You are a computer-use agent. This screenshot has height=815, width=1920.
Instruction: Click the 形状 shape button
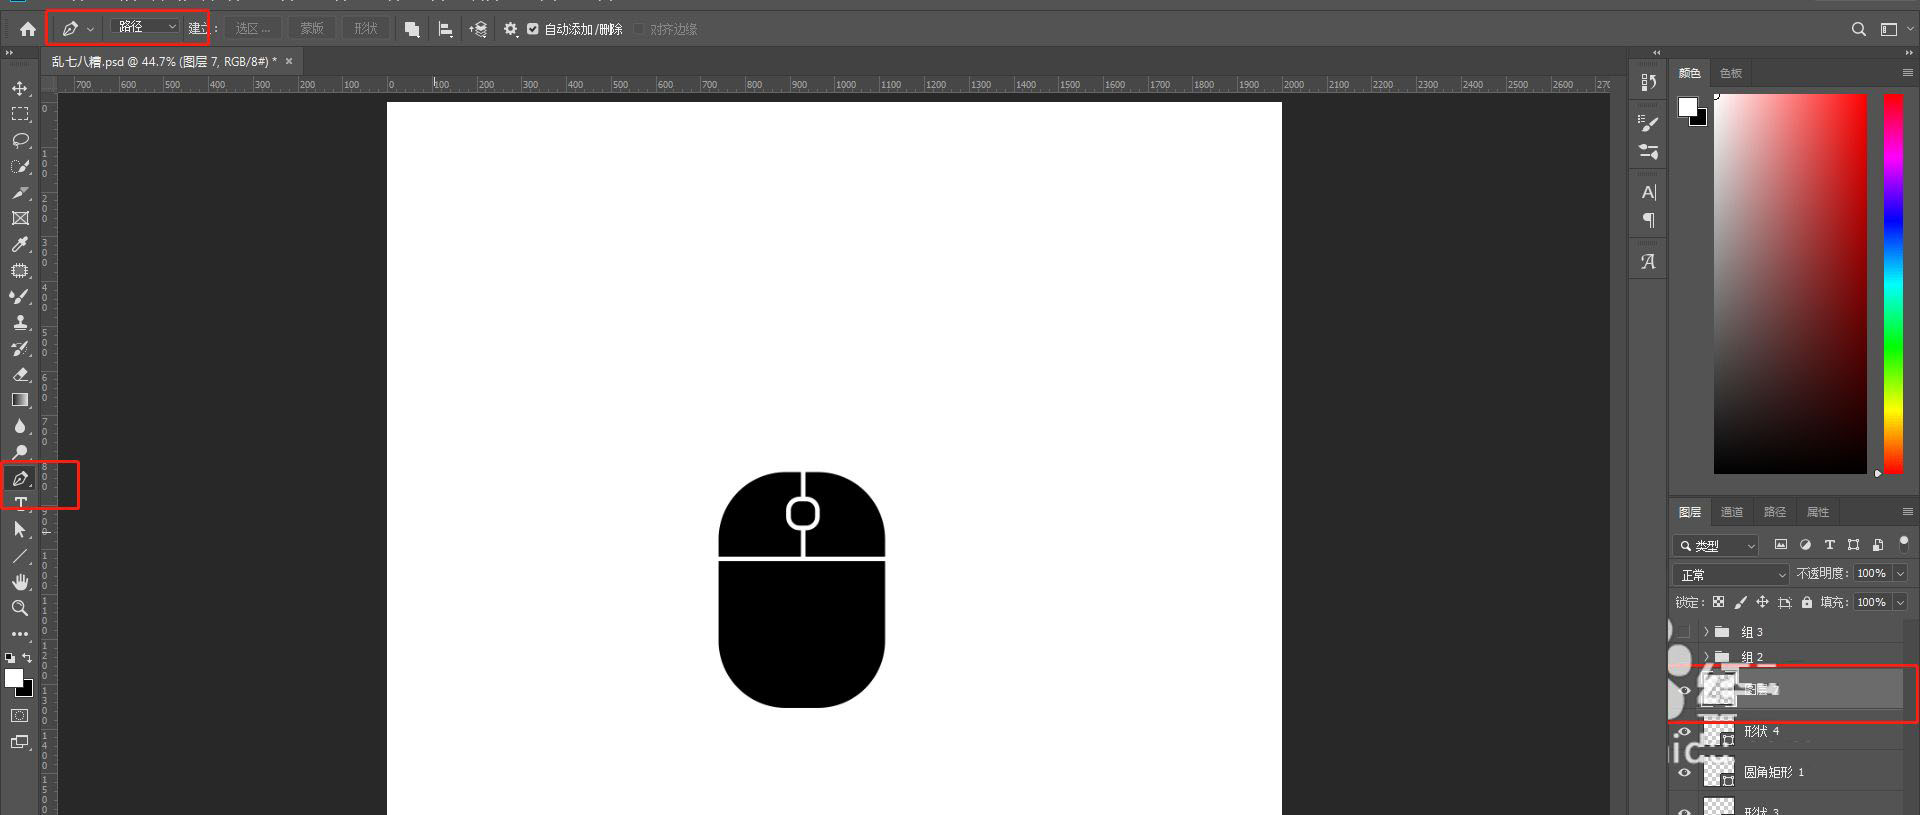click(x=366, y=28)
